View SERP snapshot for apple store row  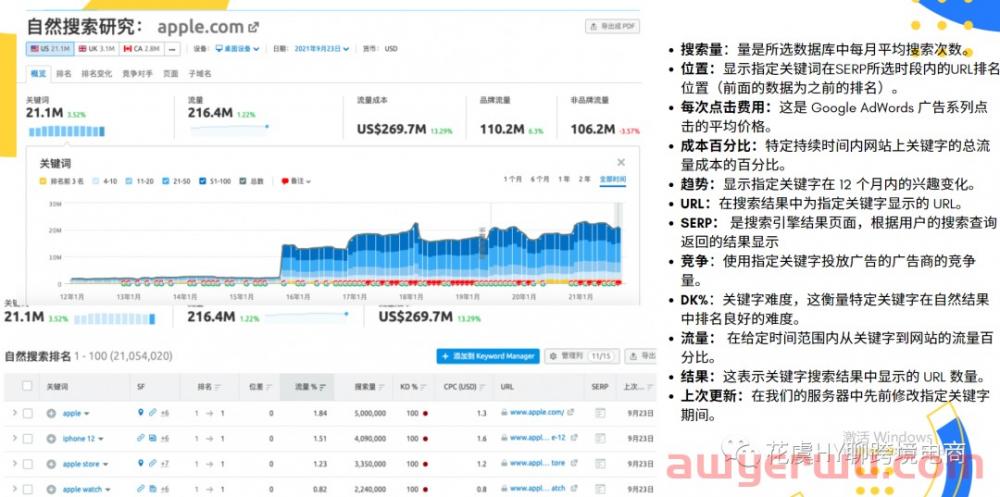click(599, 464)
